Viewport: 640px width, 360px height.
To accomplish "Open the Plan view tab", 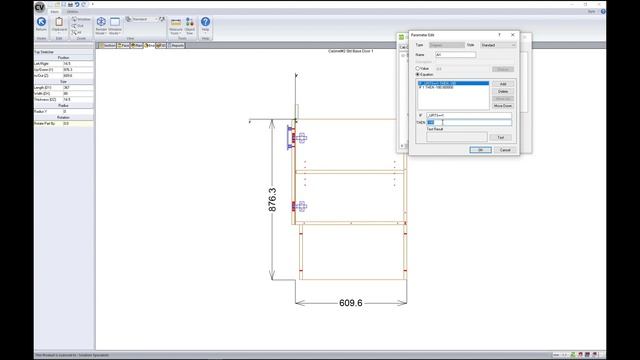I will (x=137, y=45).
